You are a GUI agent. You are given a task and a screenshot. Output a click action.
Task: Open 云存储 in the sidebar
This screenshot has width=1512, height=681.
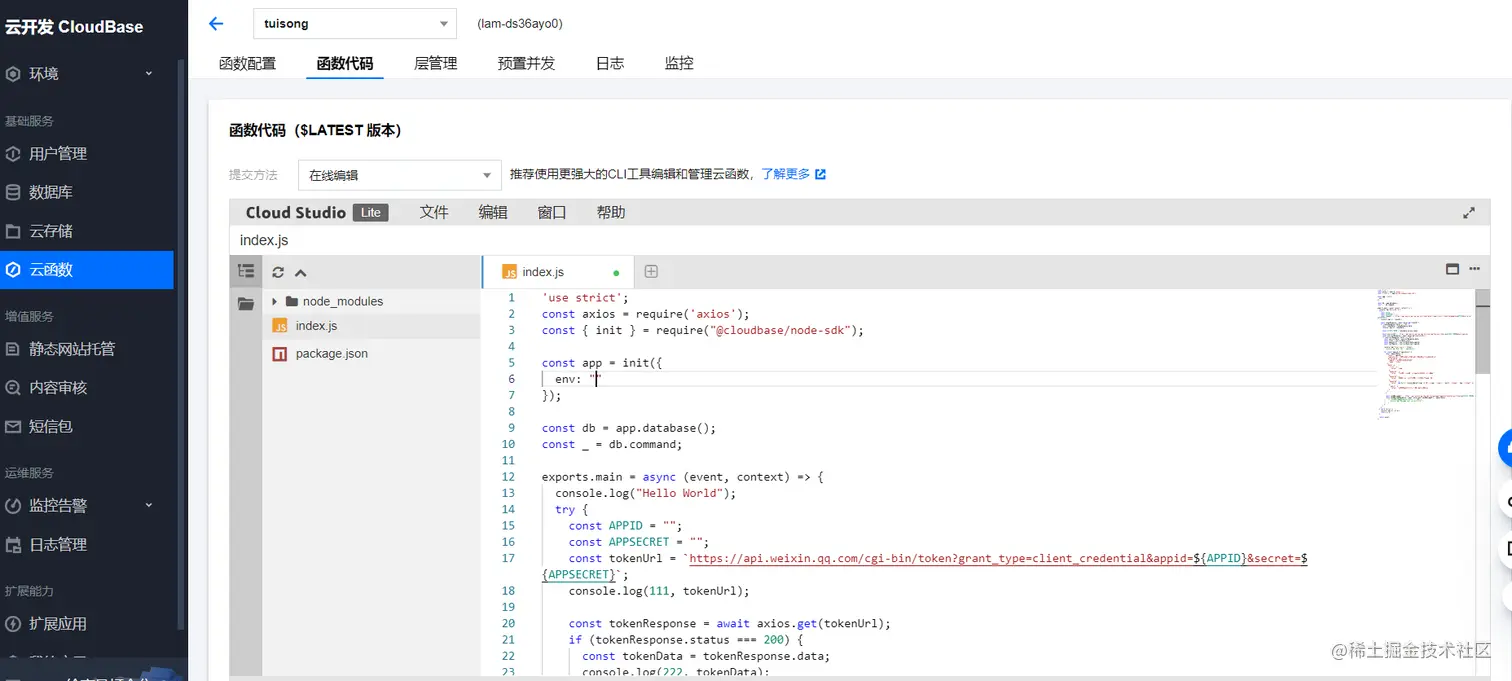point(87,231)
